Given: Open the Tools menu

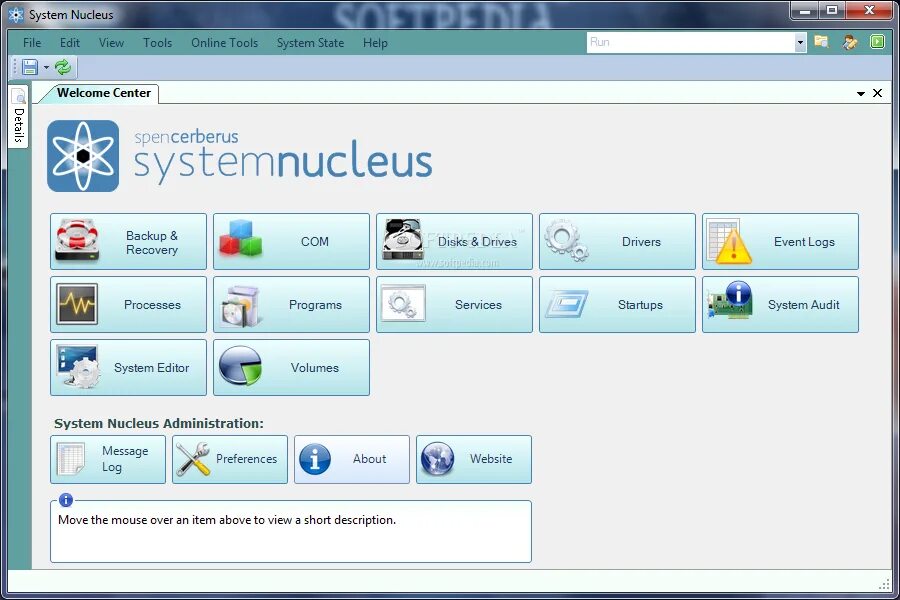Looking at the screenshot, I should [x=157, y=43].
